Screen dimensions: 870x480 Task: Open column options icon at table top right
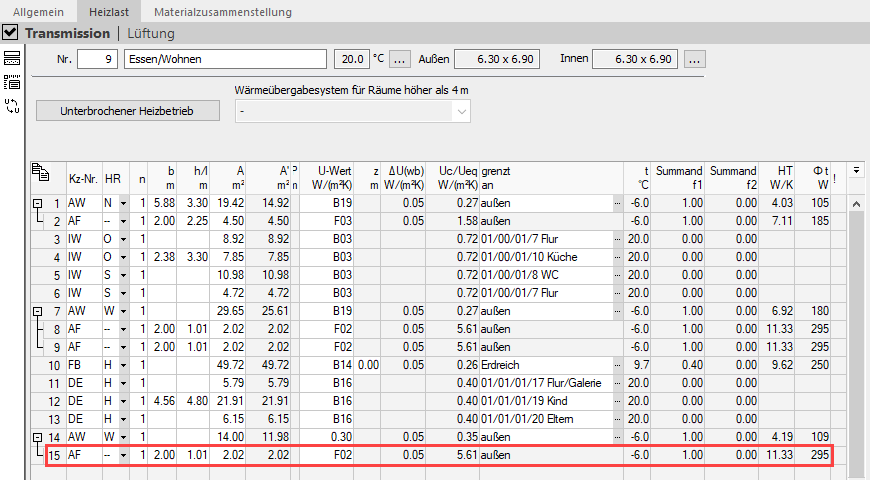(x=857, y=170)
